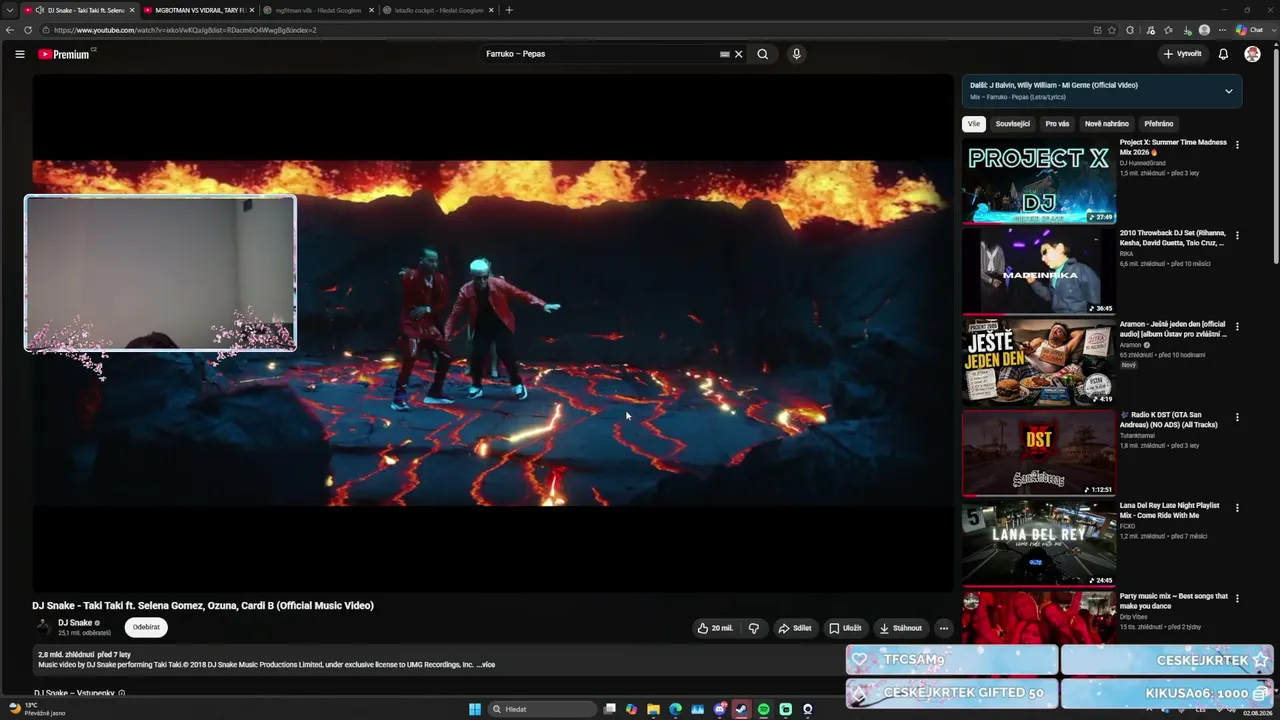Open Discord from the taskbar

[719, 709]
